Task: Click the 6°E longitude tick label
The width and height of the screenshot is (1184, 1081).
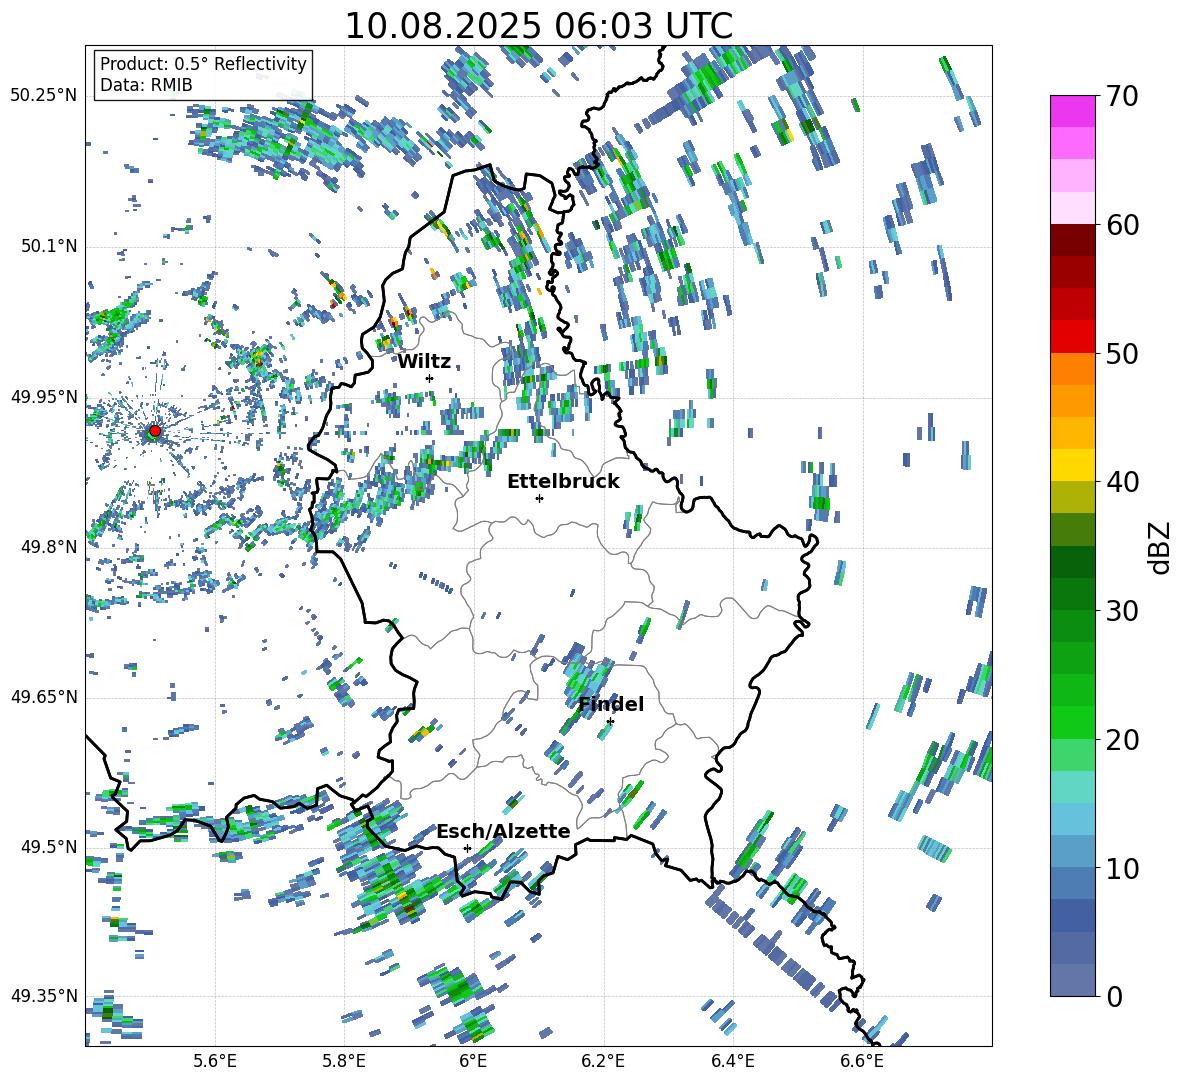Action: [473, 1061]
